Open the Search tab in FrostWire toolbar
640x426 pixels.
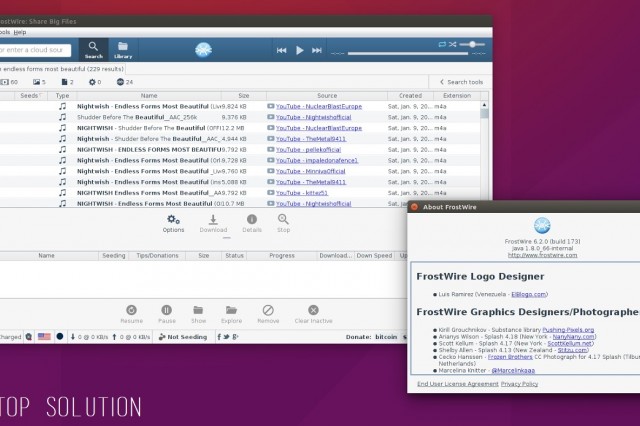click(x=93, y=50)
